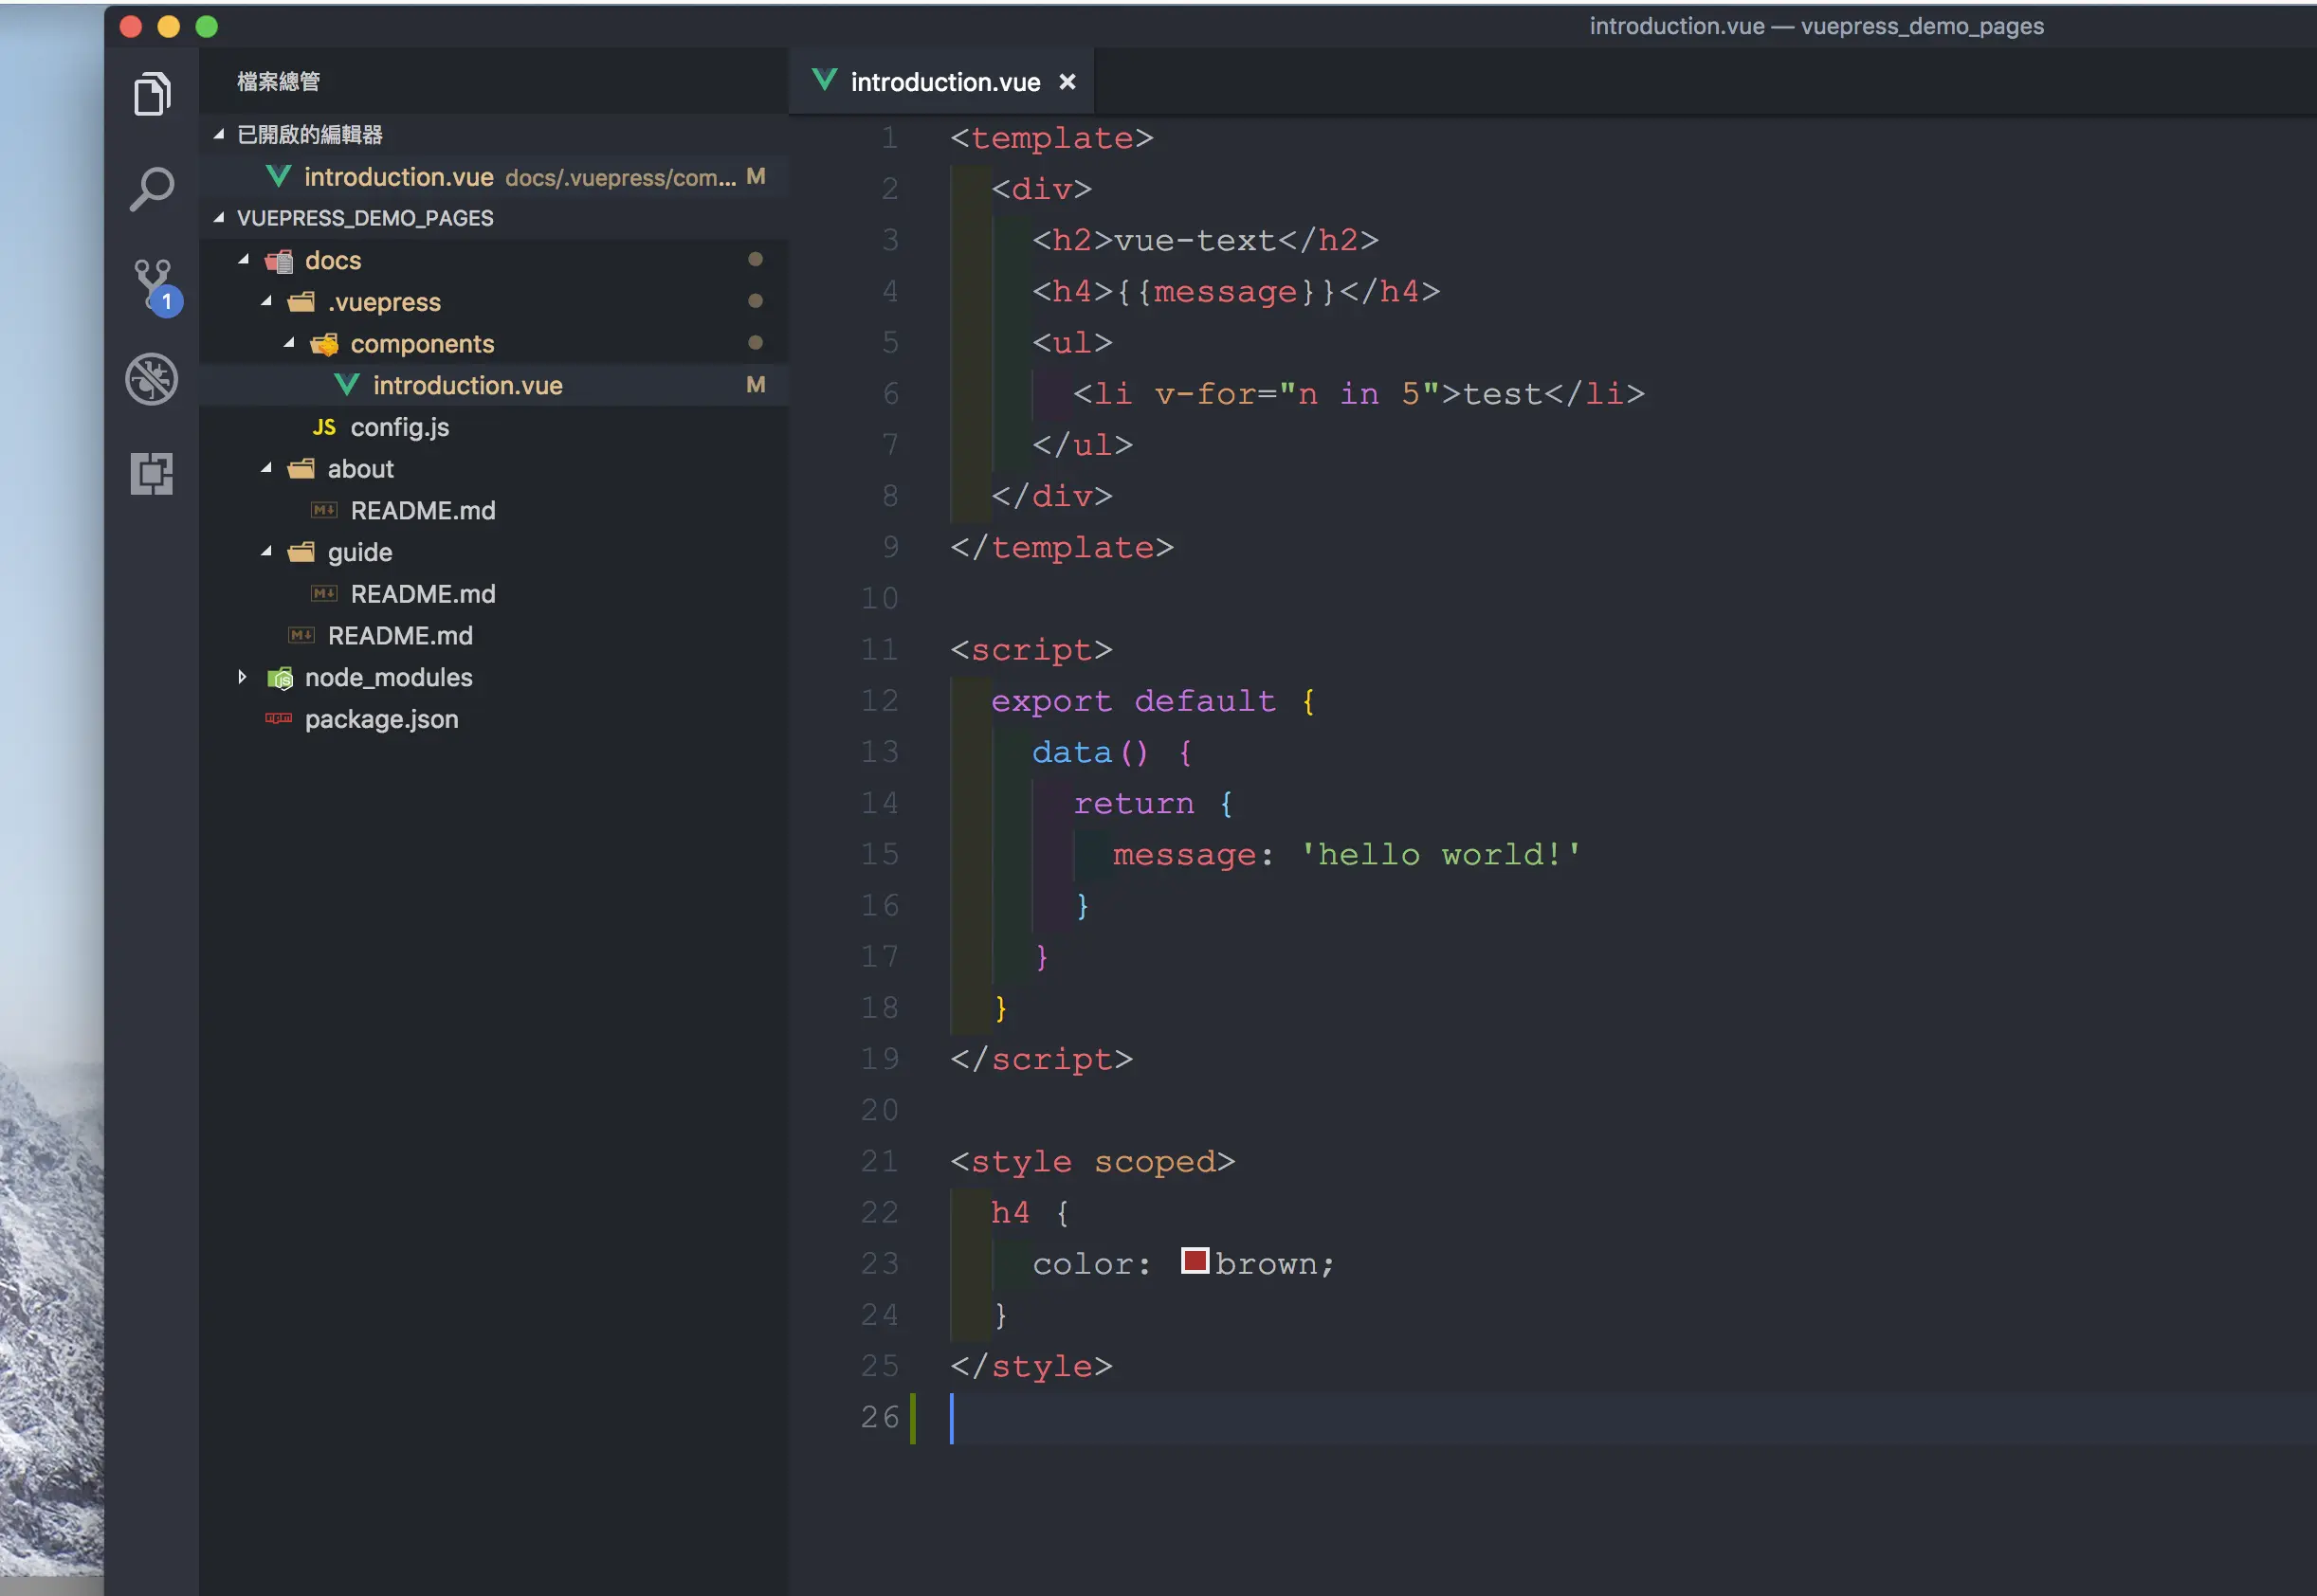The height and width of the screenshot is (1596, 2317).
Task: Expand the node_modules folder arrow
Action: (242, 677)
